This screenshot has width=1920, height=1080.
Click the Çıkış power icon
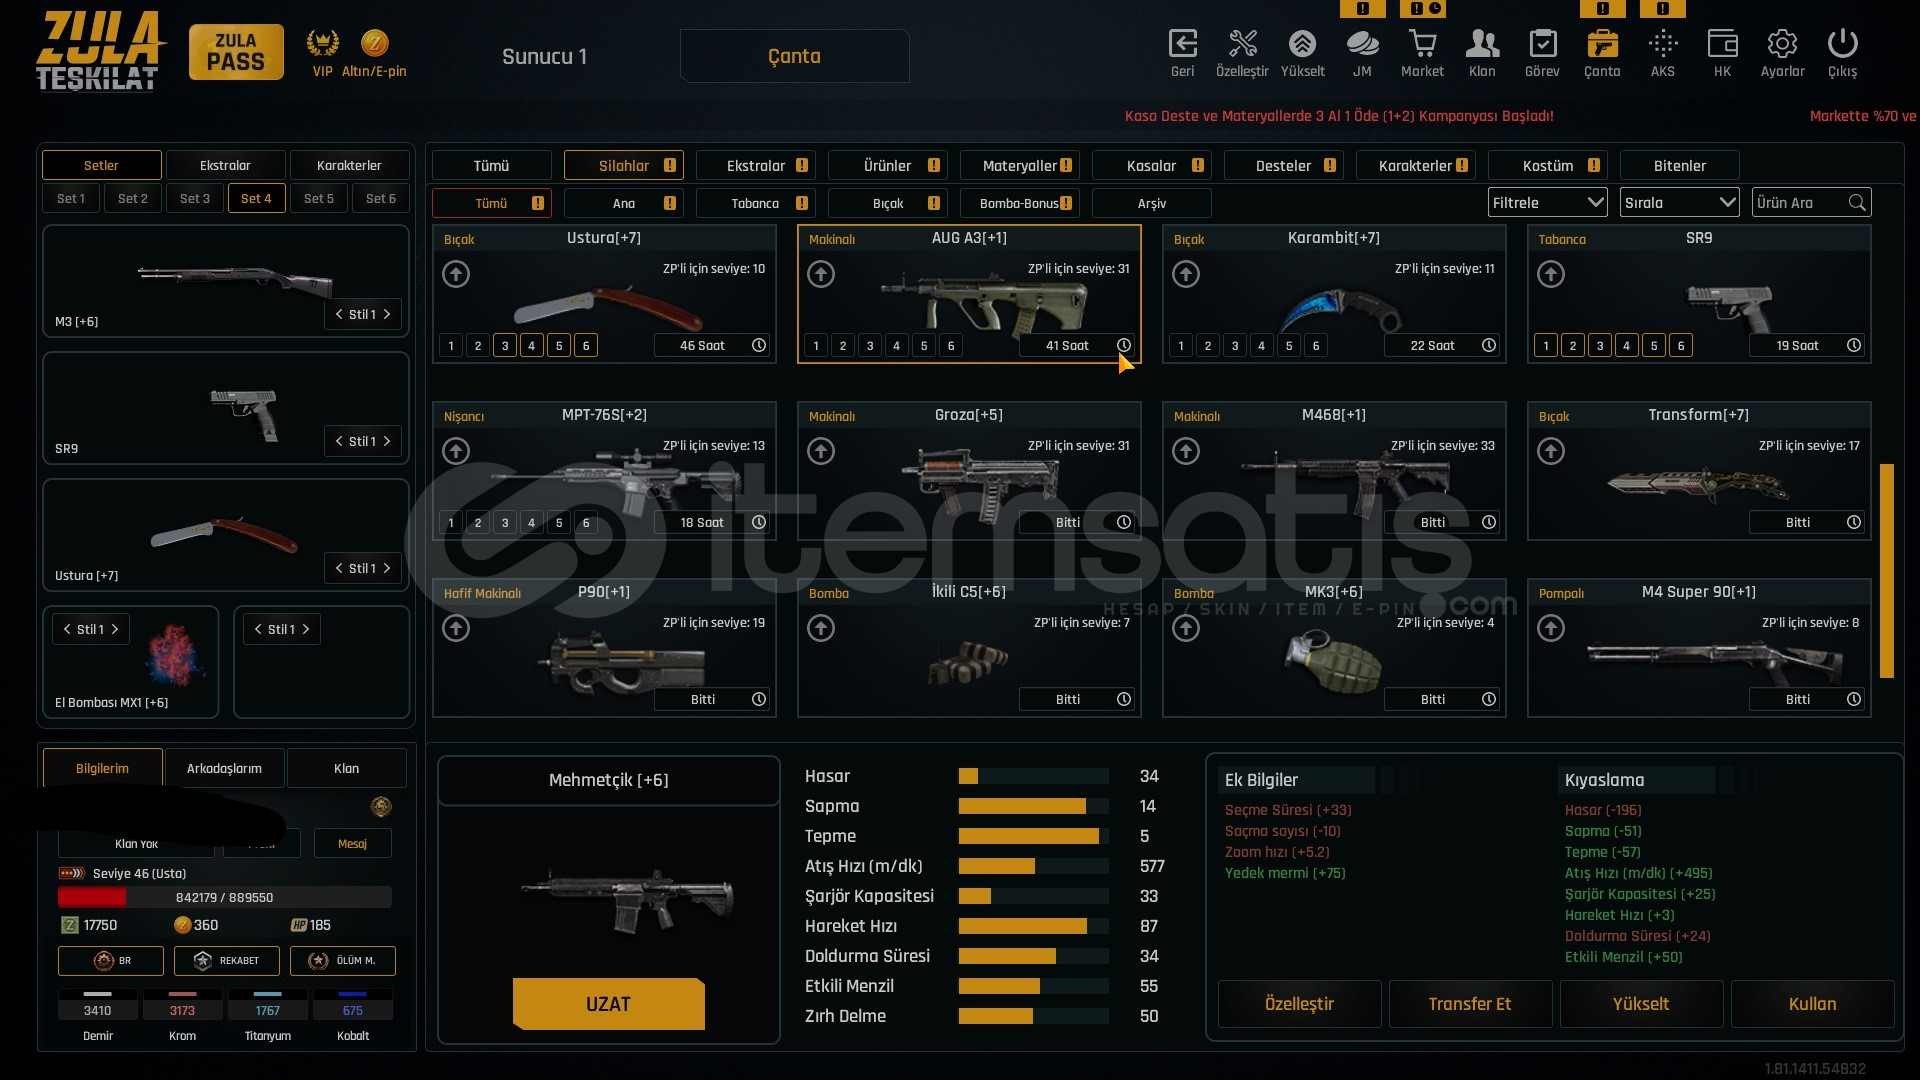pyautogui.click(x=1842, y=45)
